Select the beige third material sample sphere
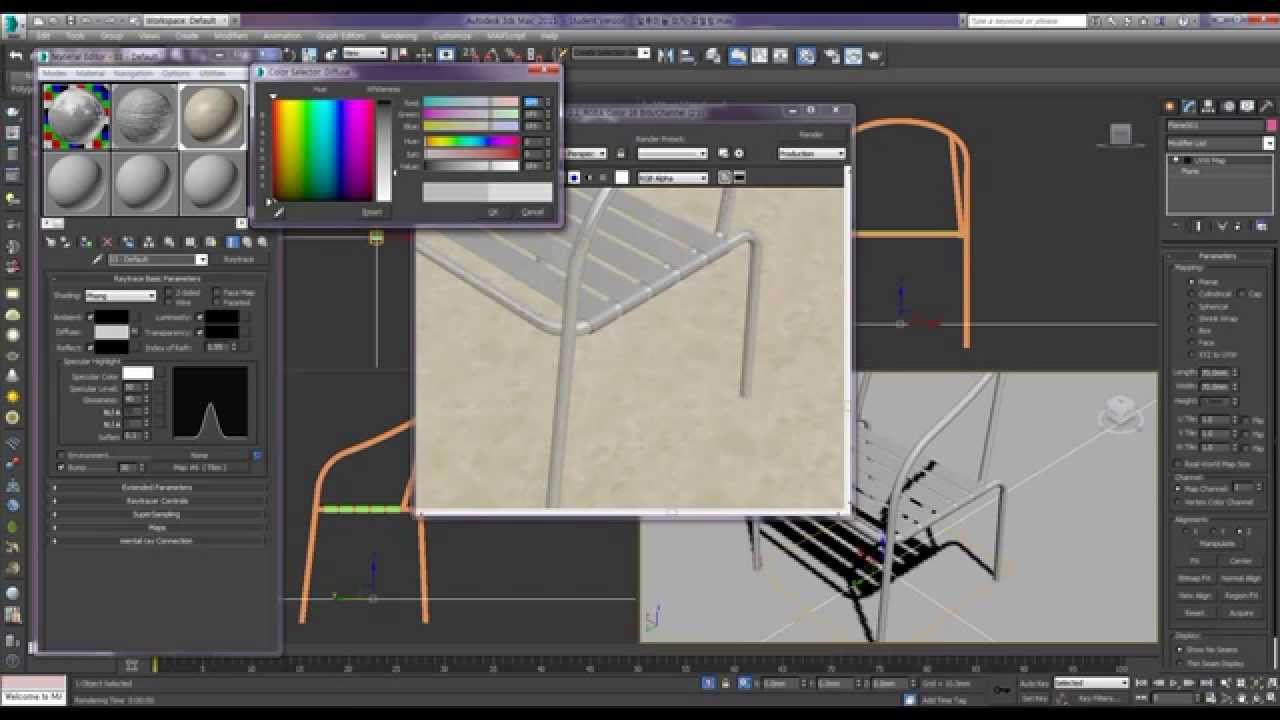This screenshot has width=1280, height=720. tap(213, 117)
